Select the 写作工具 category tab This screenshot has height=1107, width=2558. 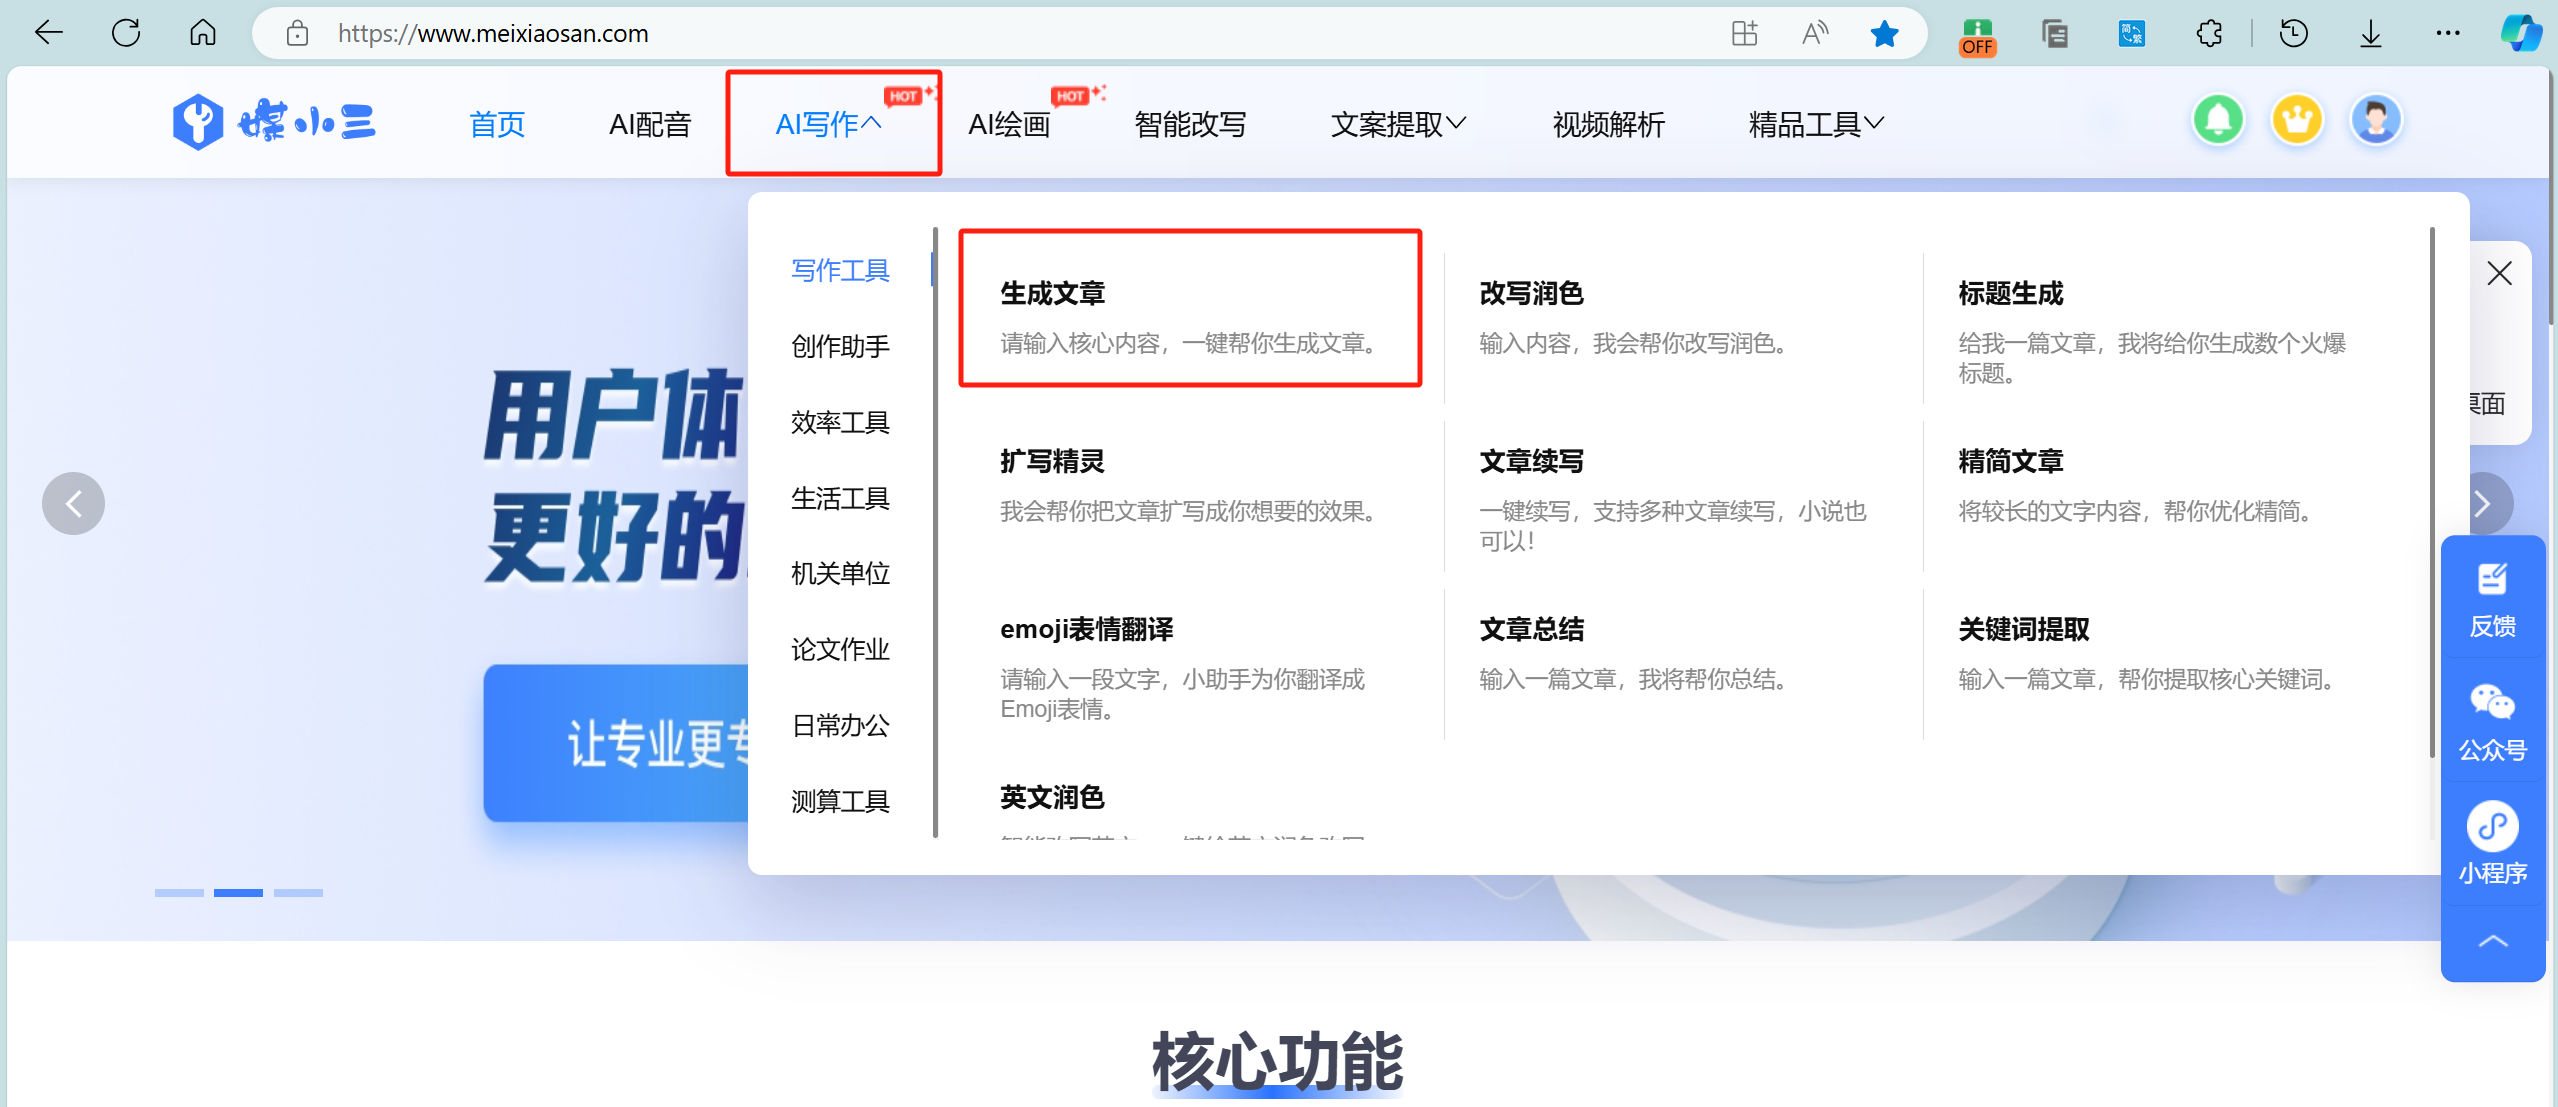tap(840, 270)
